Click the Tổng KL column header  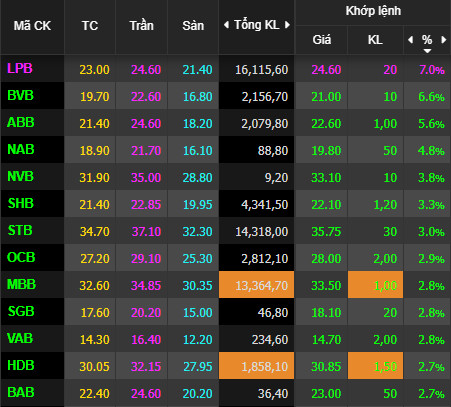tap(257, 25)
